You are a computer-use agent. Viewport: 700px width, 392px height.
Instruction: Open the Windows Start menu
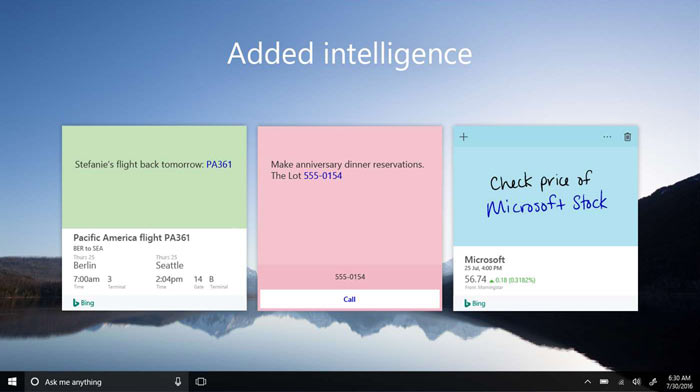[12, 382]
